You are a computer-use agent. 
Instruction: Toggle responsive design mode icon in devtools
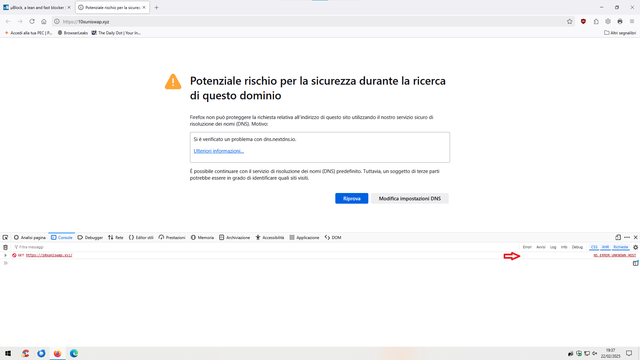coord(618,237)
